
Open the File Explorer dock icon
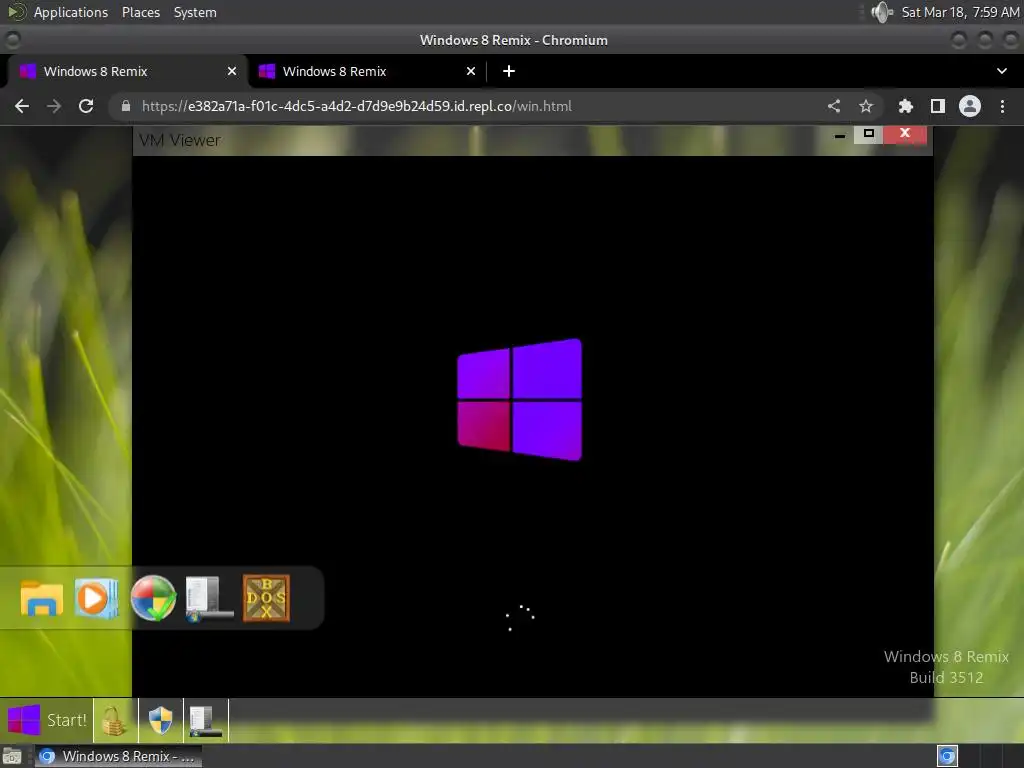42,598
